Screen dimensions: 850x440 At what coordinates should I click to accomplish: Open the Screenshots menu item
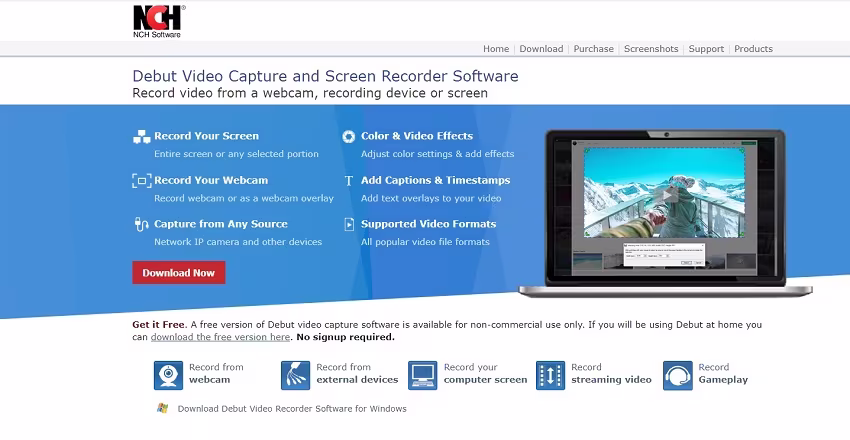click(x=651, y=49)
